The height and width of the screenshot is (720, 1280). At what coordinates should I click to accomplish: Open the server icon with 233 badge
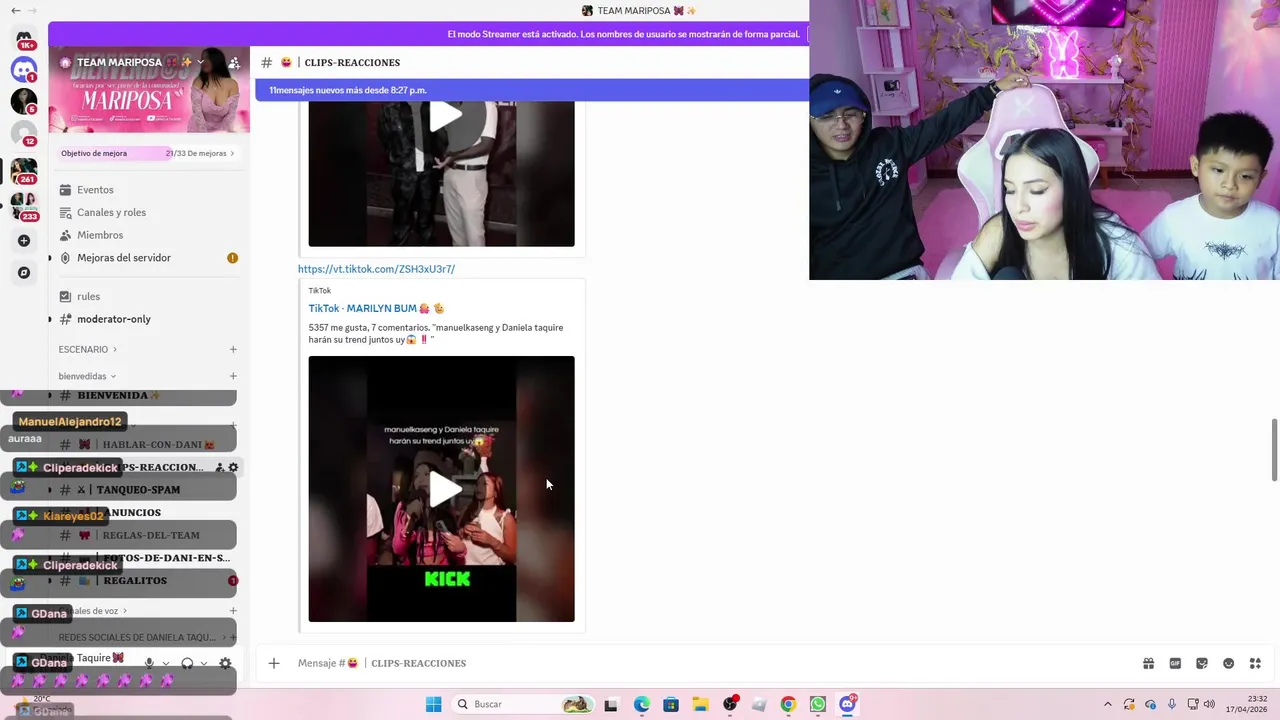point(24,206)
